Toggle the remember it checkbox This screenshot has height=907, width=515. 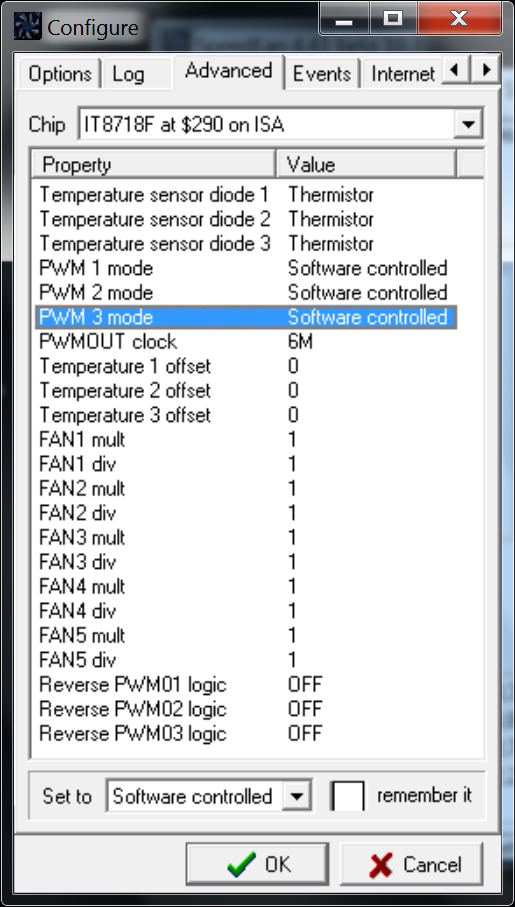pos(347,797)
